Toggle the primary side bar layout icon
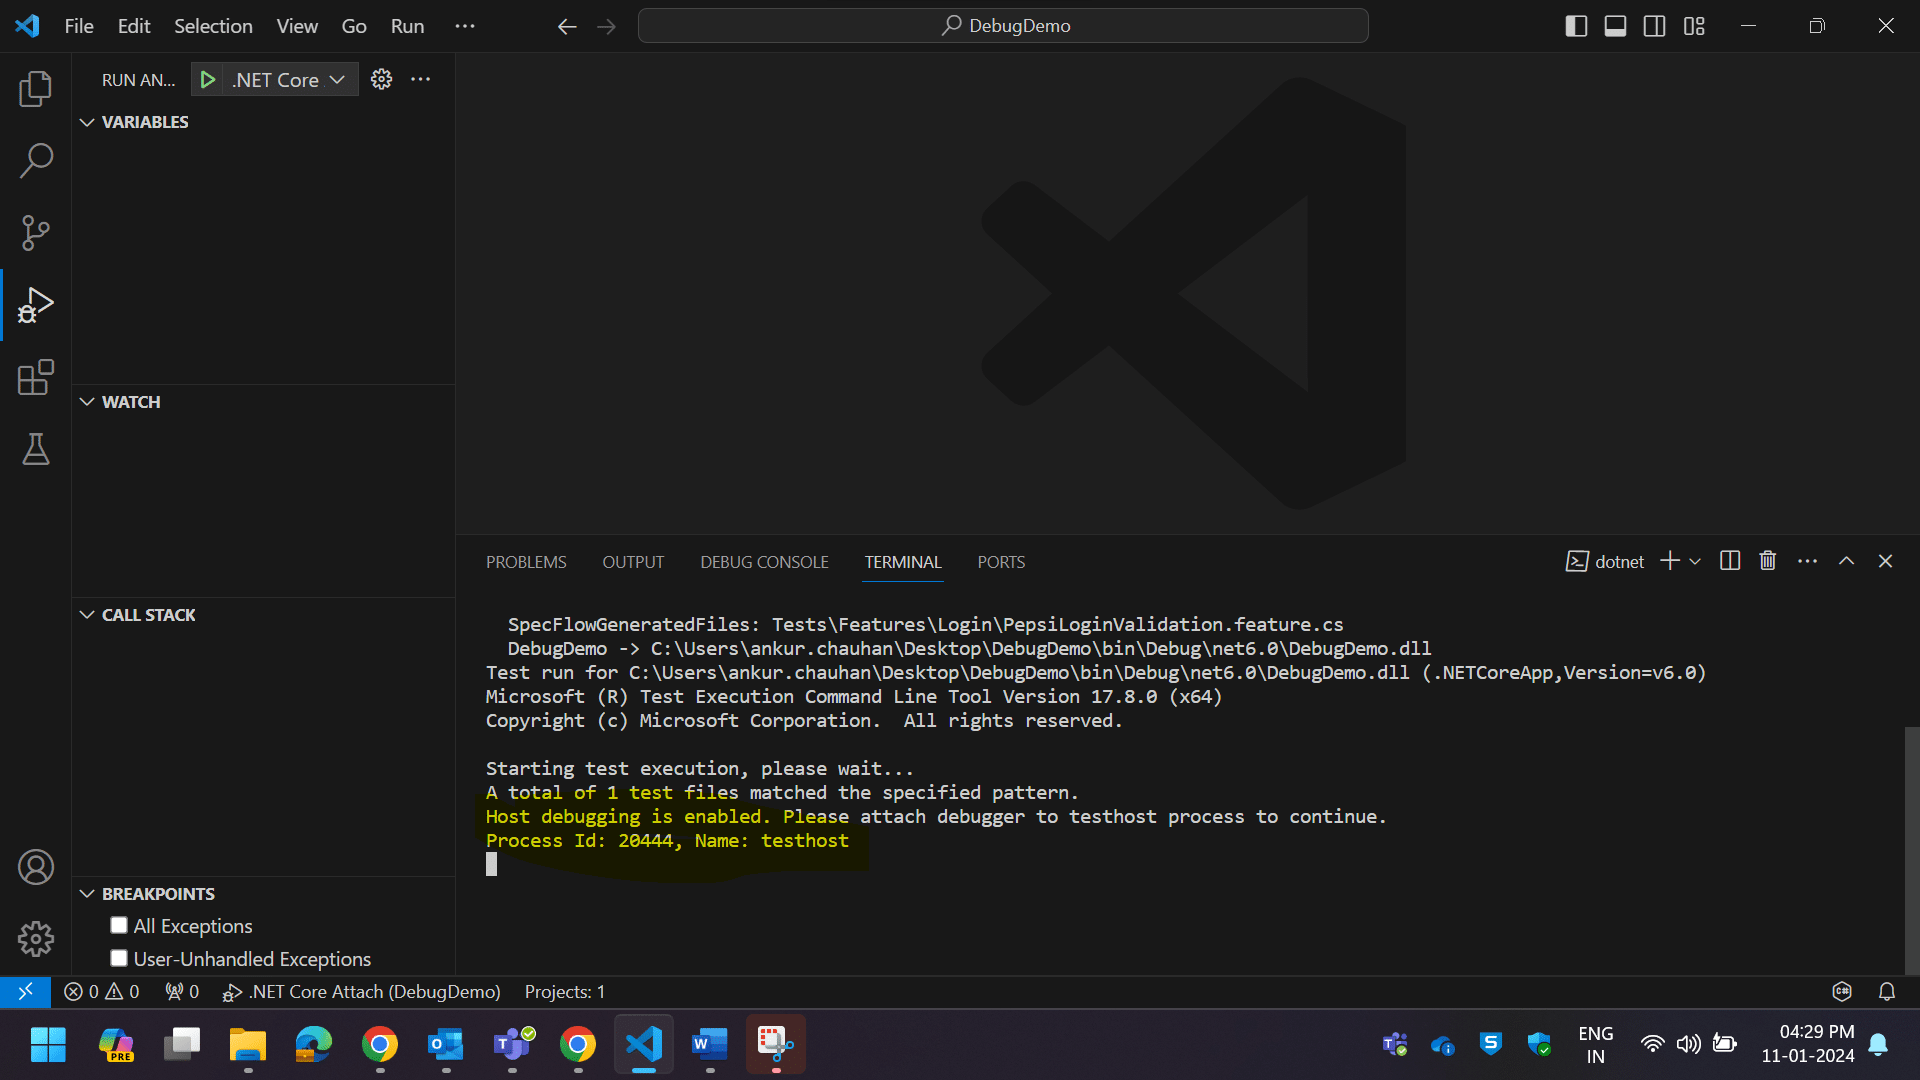 1576,26
